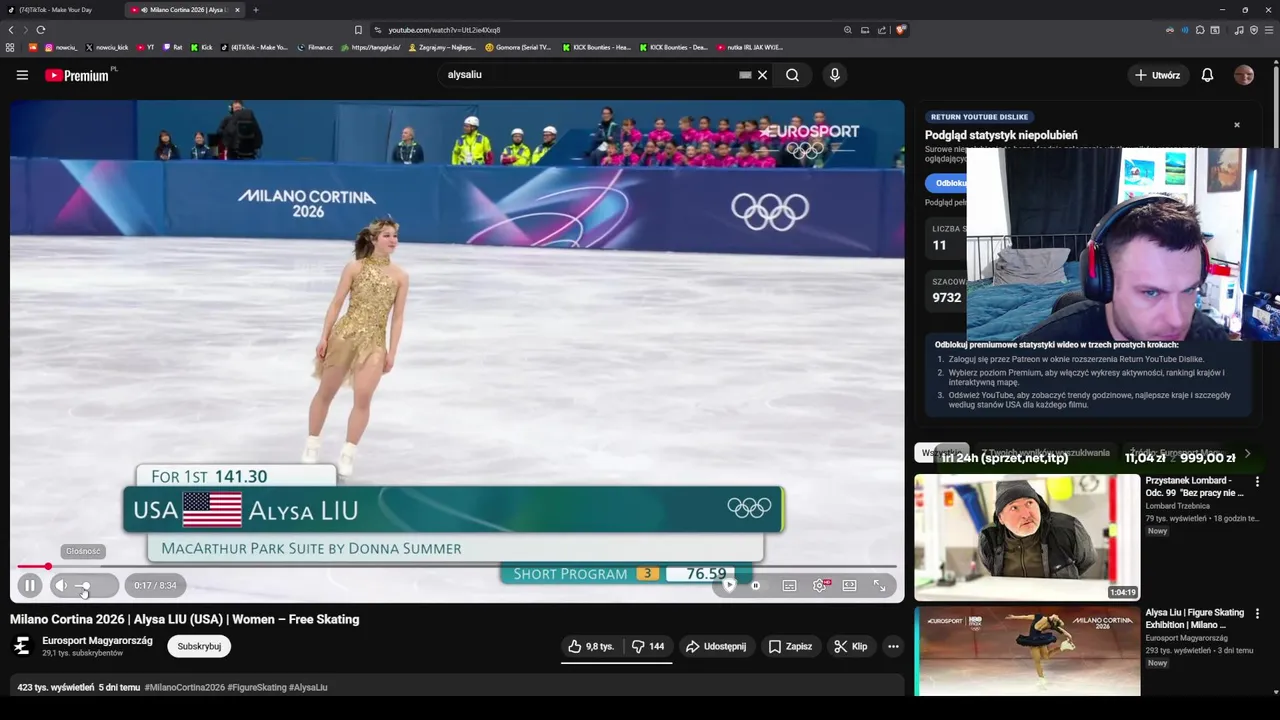Toggle subtitles in the player

pos(789,586)
